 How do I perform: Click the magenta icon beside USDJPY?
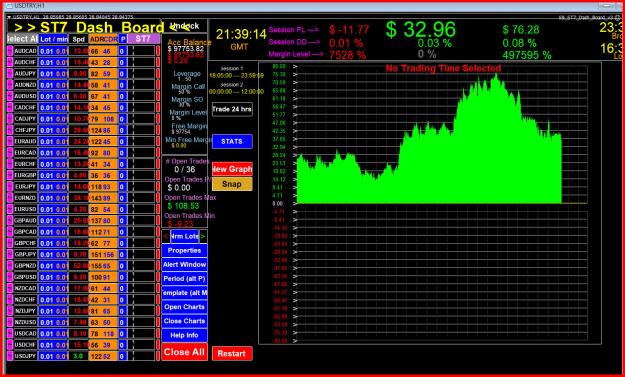[x=10, y=356]
